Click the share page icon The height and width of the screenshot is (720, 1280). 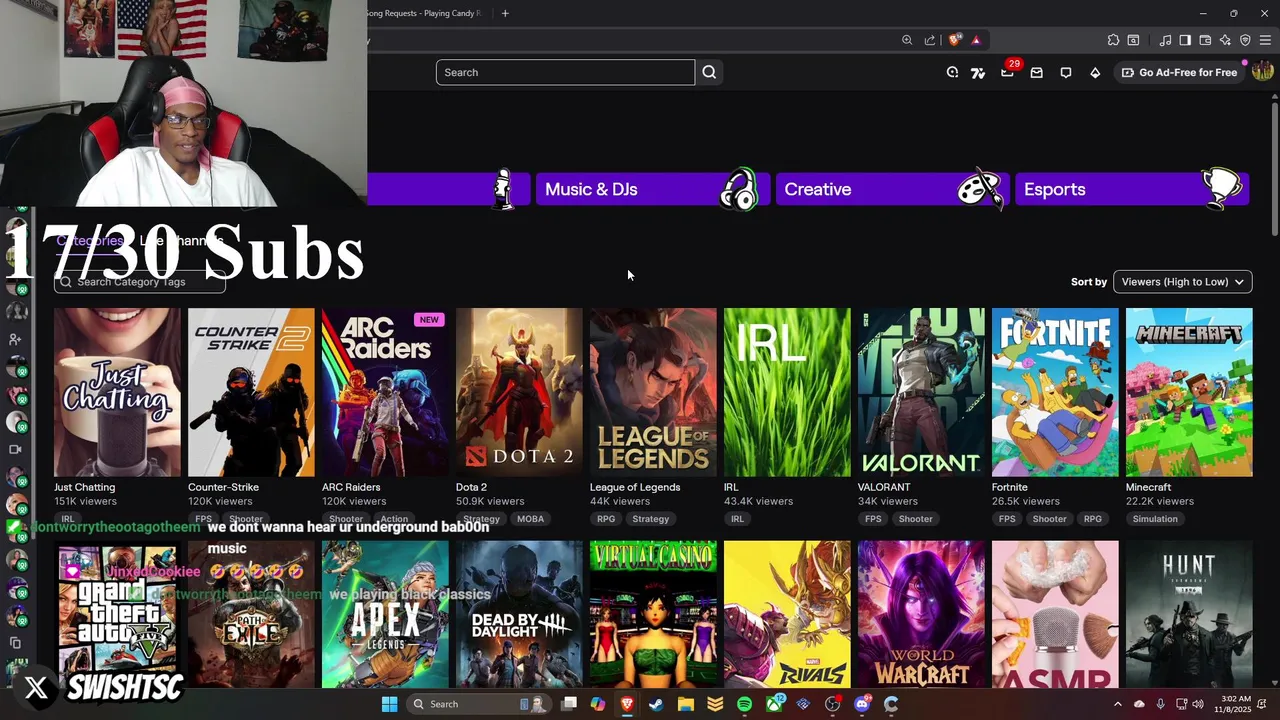click(930, 40)
